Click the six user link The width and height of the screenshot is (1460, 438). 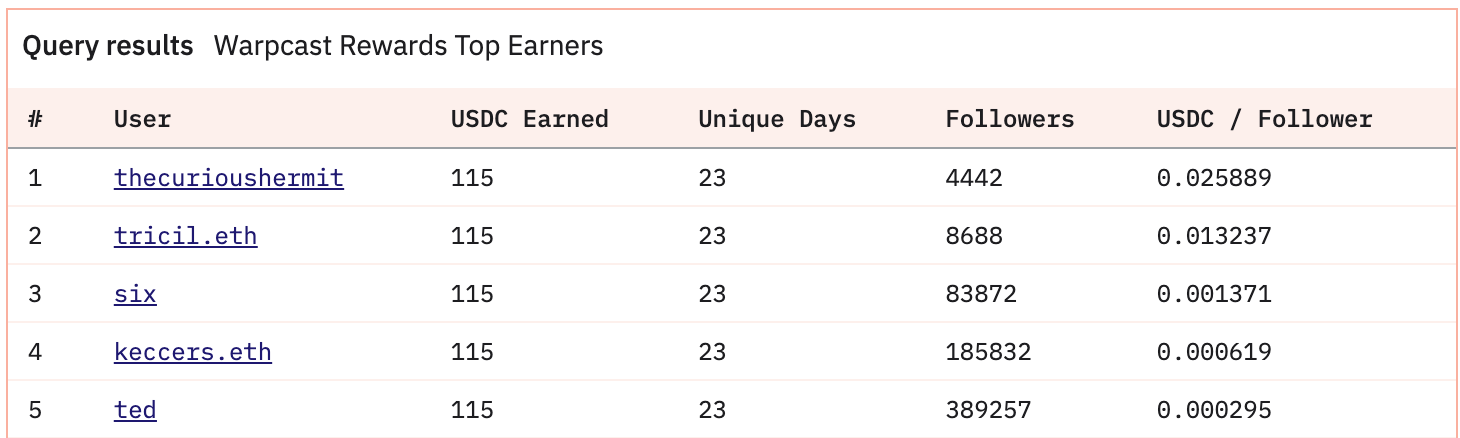click(135, 294)
